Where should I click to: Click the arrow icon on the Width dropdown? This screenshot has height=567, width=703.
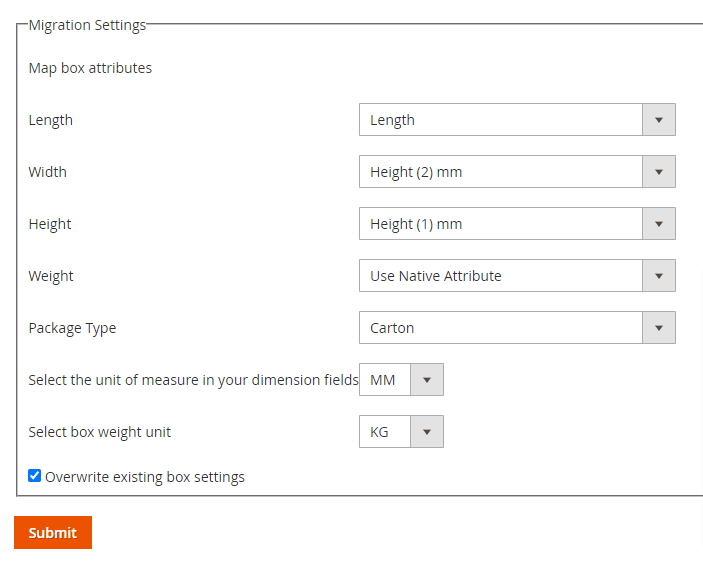click(658, 172)
